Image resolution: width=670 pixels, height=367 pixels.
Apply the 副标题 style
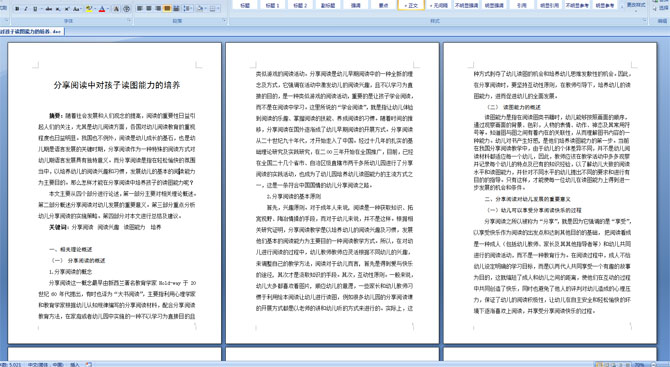[328, 5]
